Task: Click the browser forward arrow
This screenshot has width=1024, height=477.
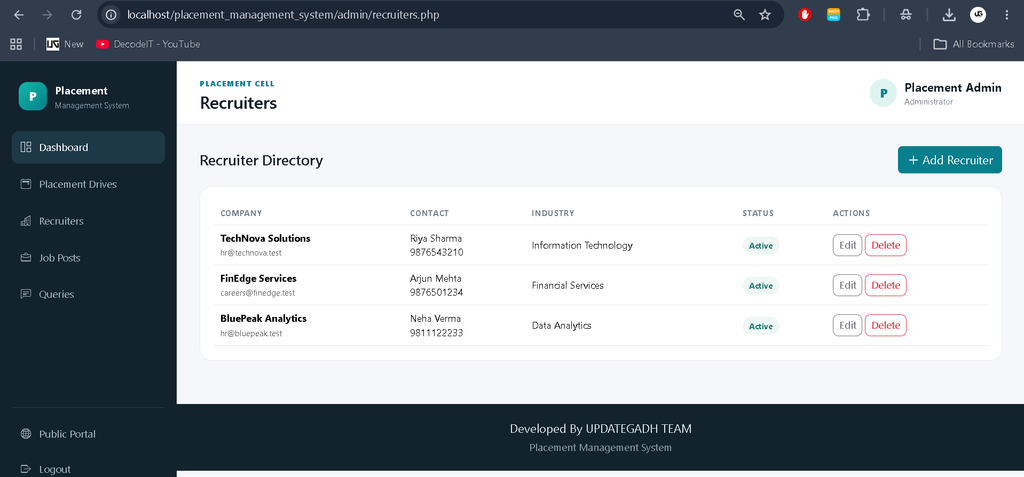Action: point(47,14)
